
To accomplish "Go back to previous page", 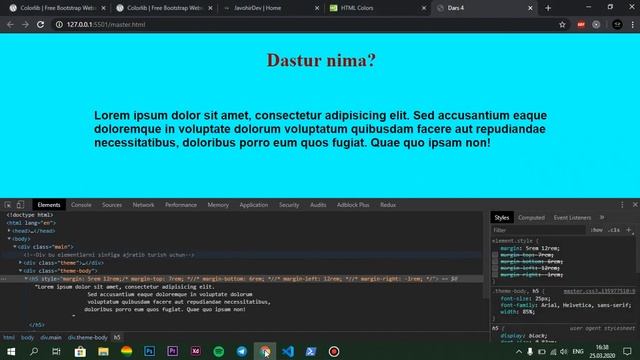I will [10, 24].
